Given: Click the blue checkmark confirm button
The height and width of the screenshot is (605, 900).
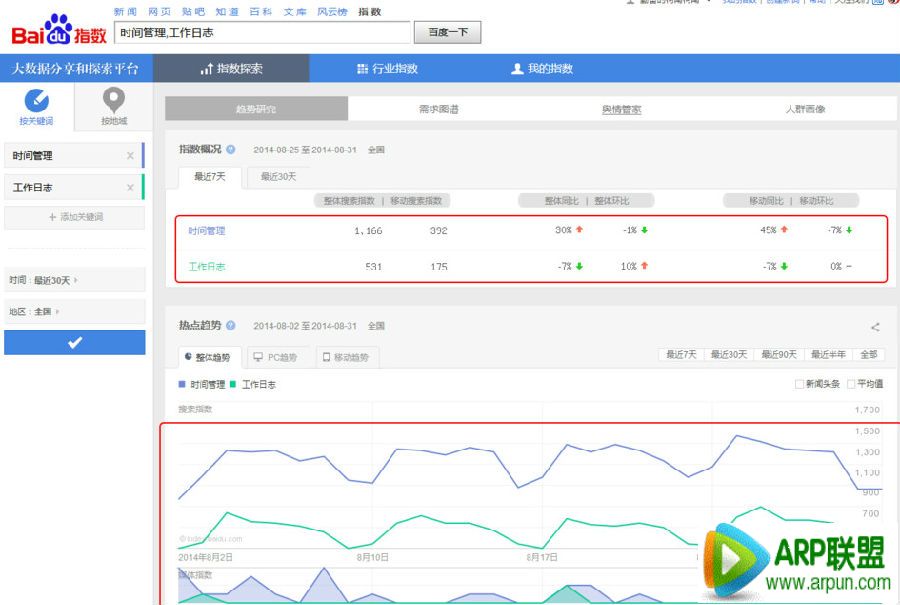Looking at the screenshot, I should (x=75, y=342).
